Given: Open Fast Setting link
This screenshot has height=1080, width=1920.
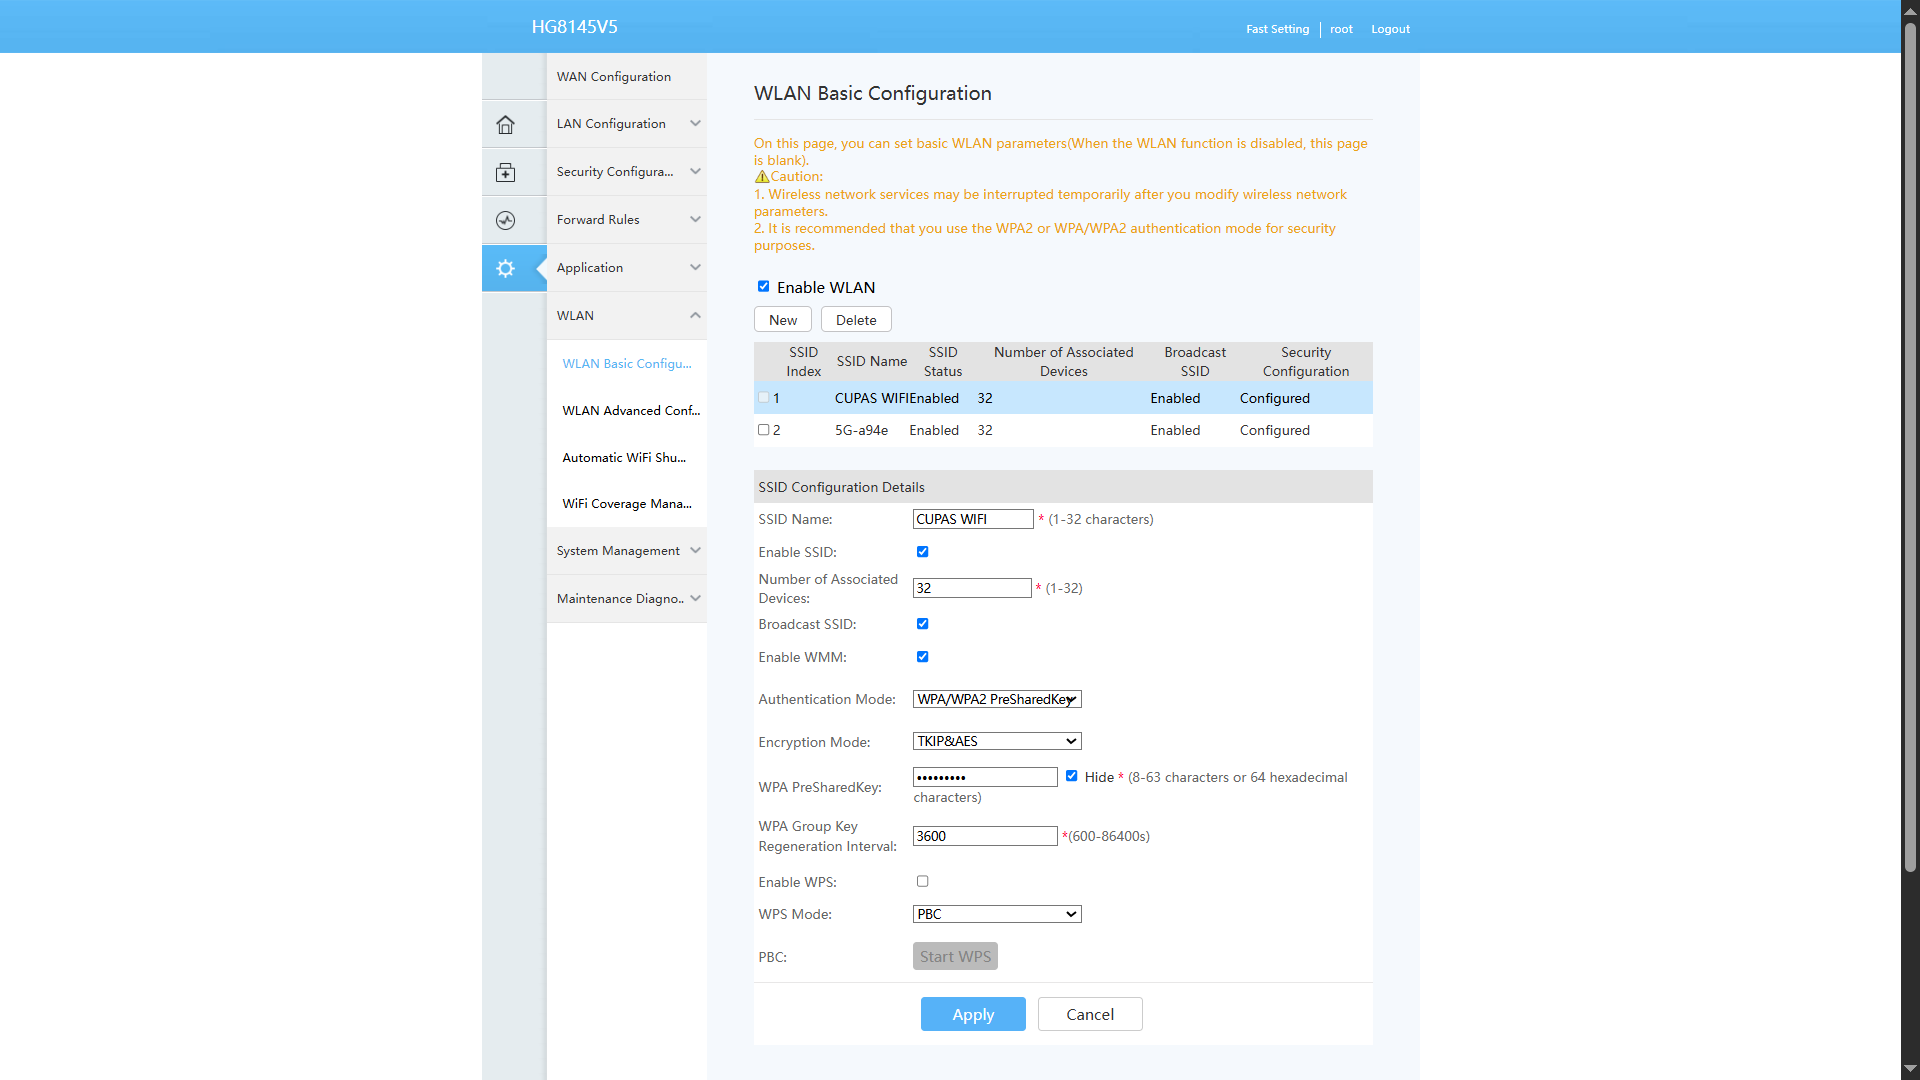Looking at the screenshot, I should 1277,29.
